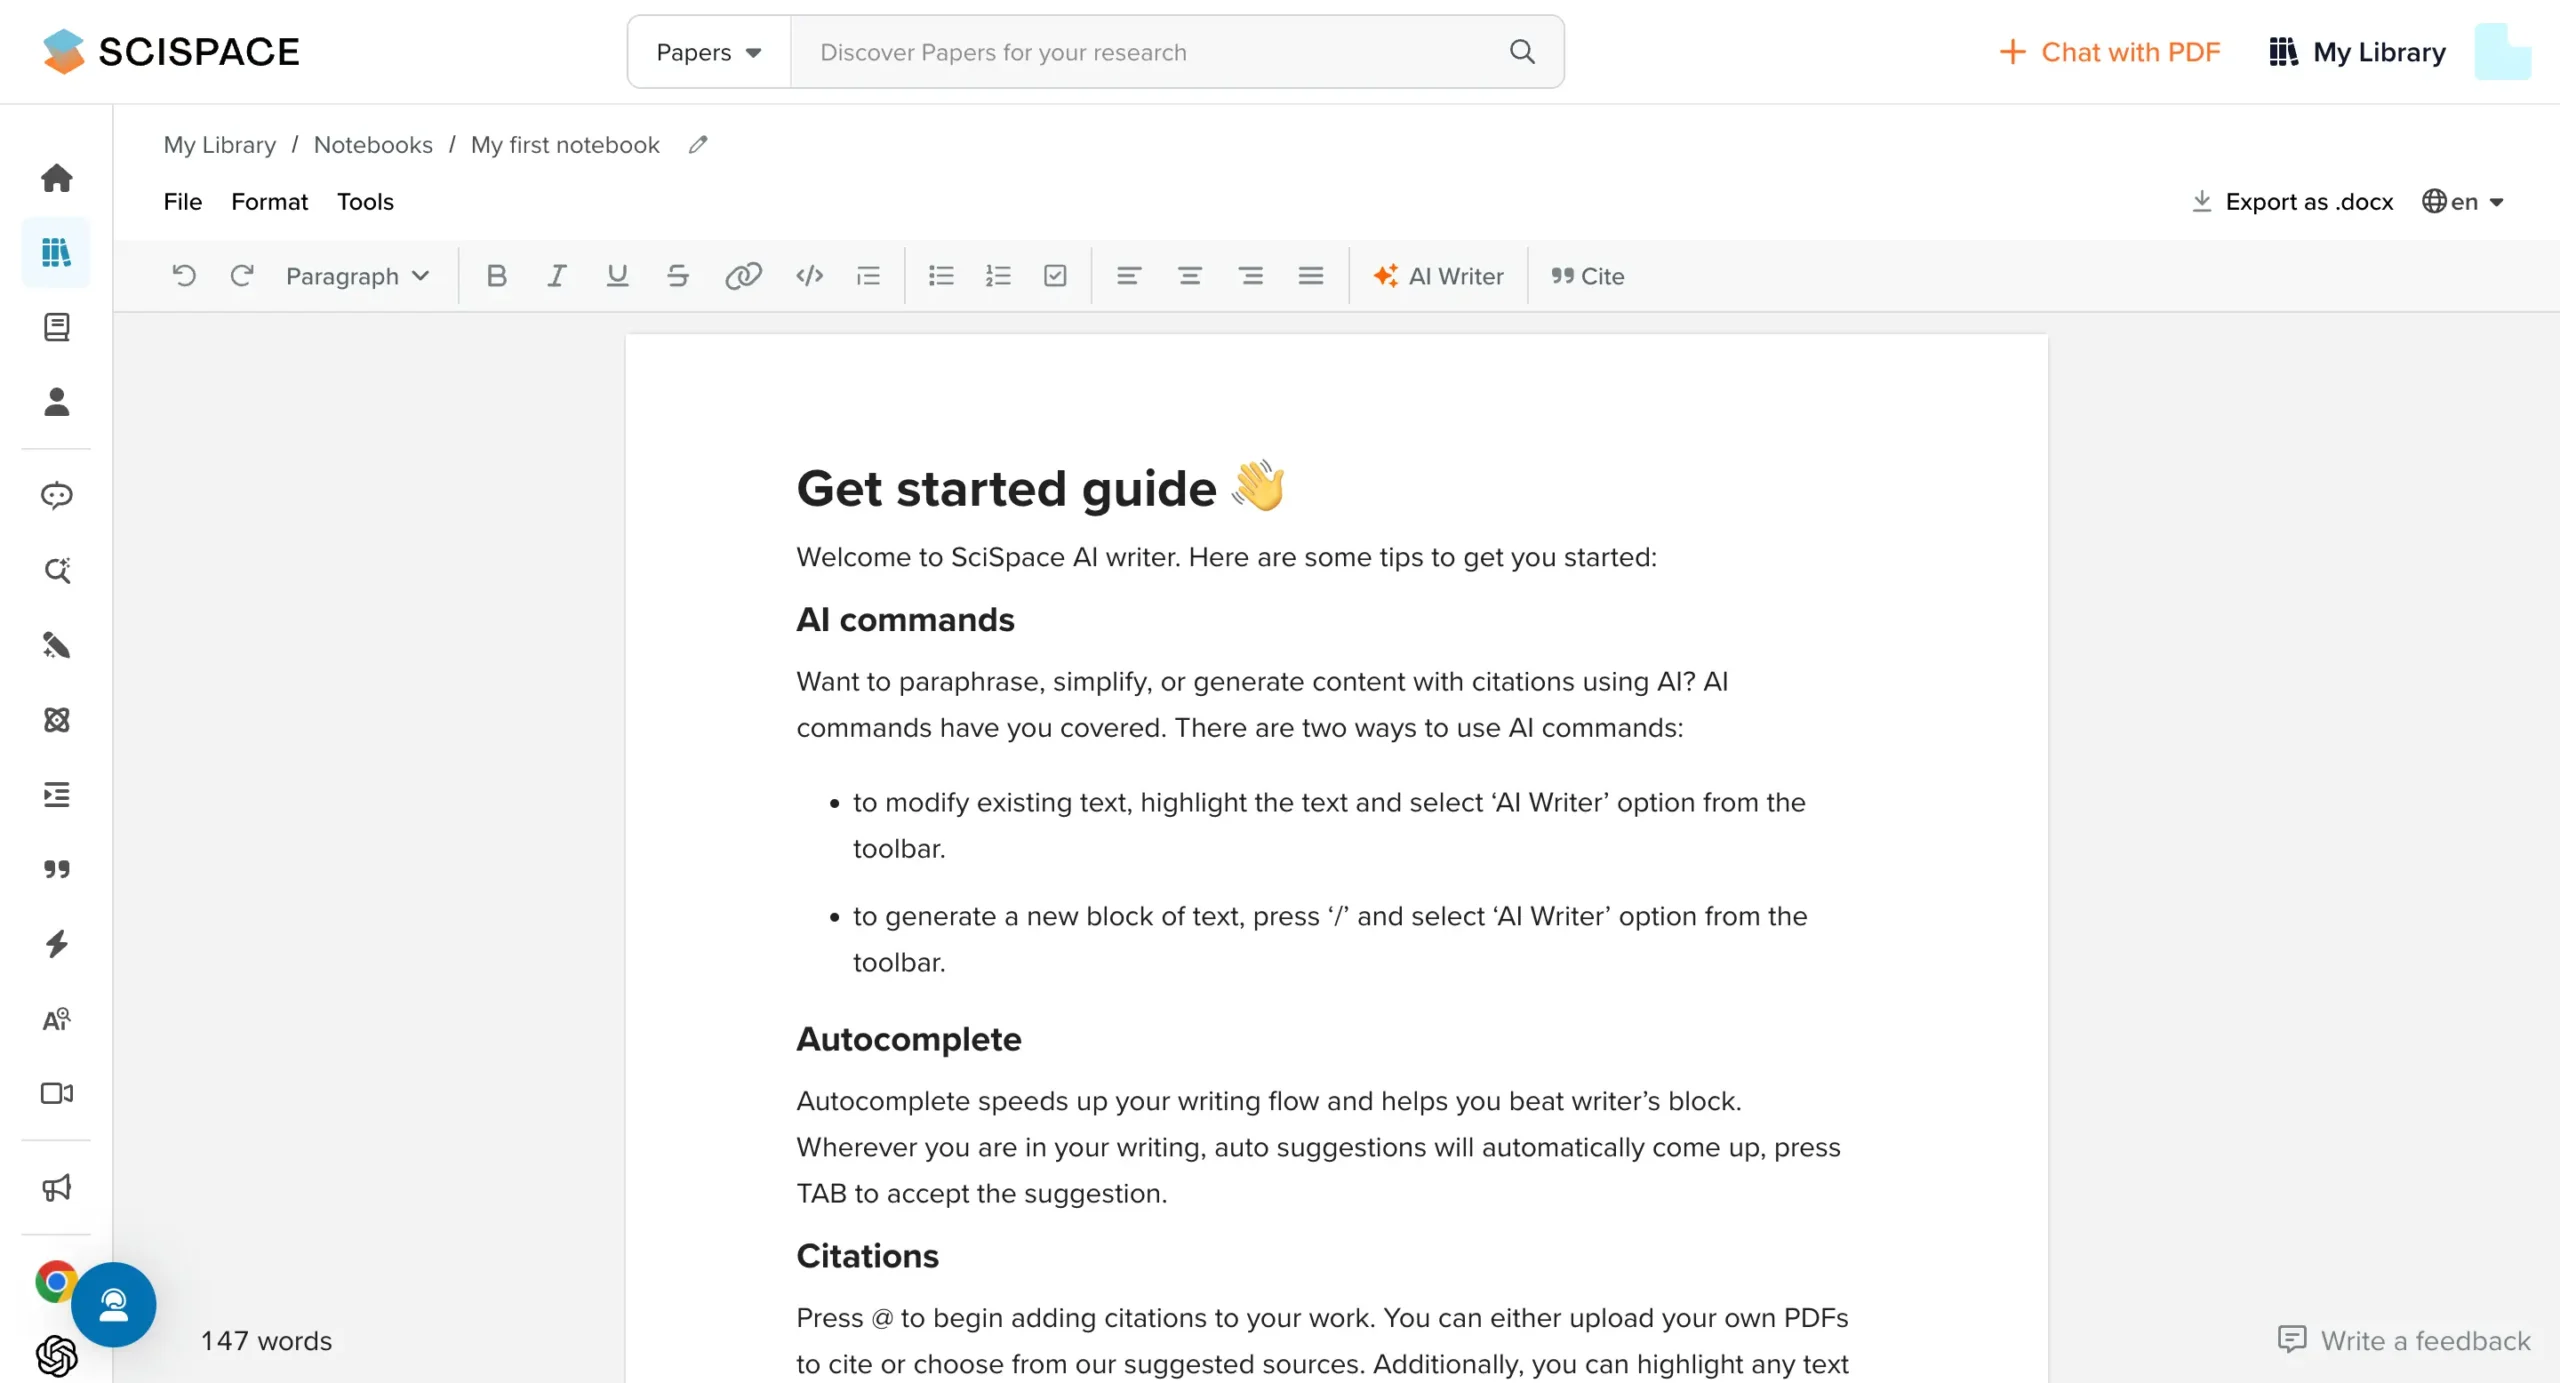
Task: Go to My Library breadcrumb
Action: 220,145
